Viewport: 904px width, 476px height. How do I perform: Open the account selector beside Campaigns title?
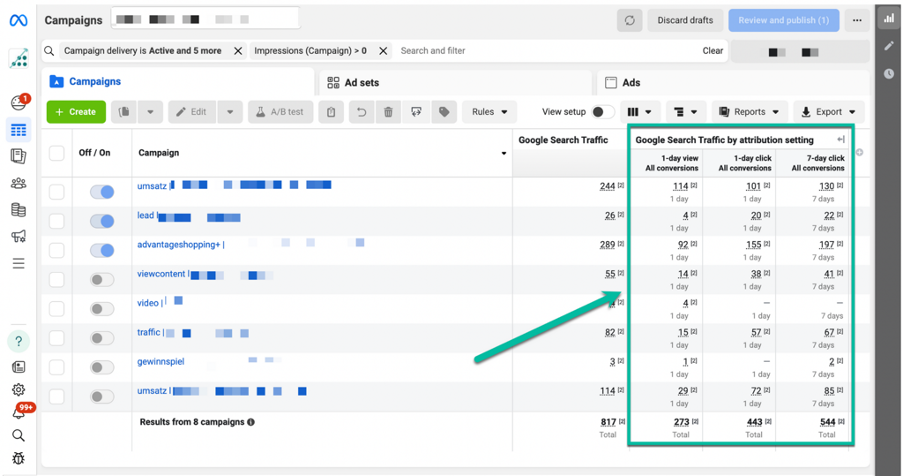pos(205,19)
